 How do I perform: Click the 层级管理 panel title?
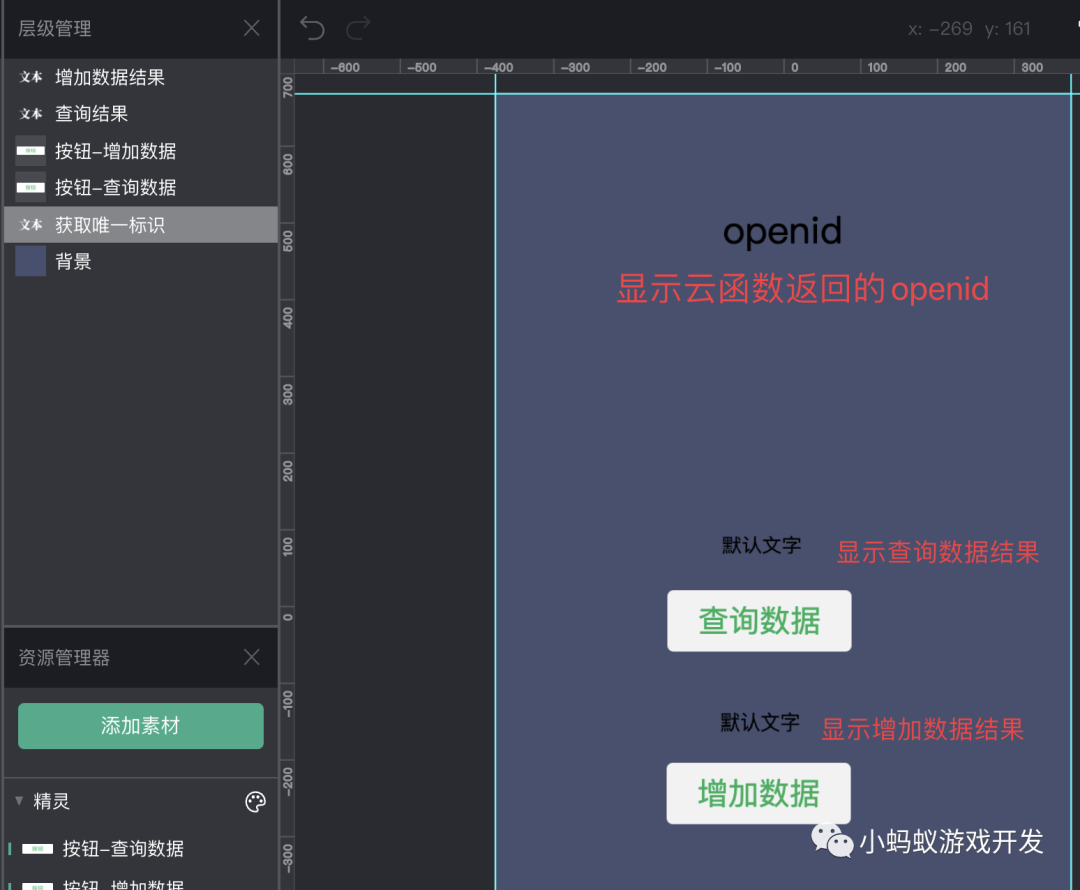(x=54, y=28)
